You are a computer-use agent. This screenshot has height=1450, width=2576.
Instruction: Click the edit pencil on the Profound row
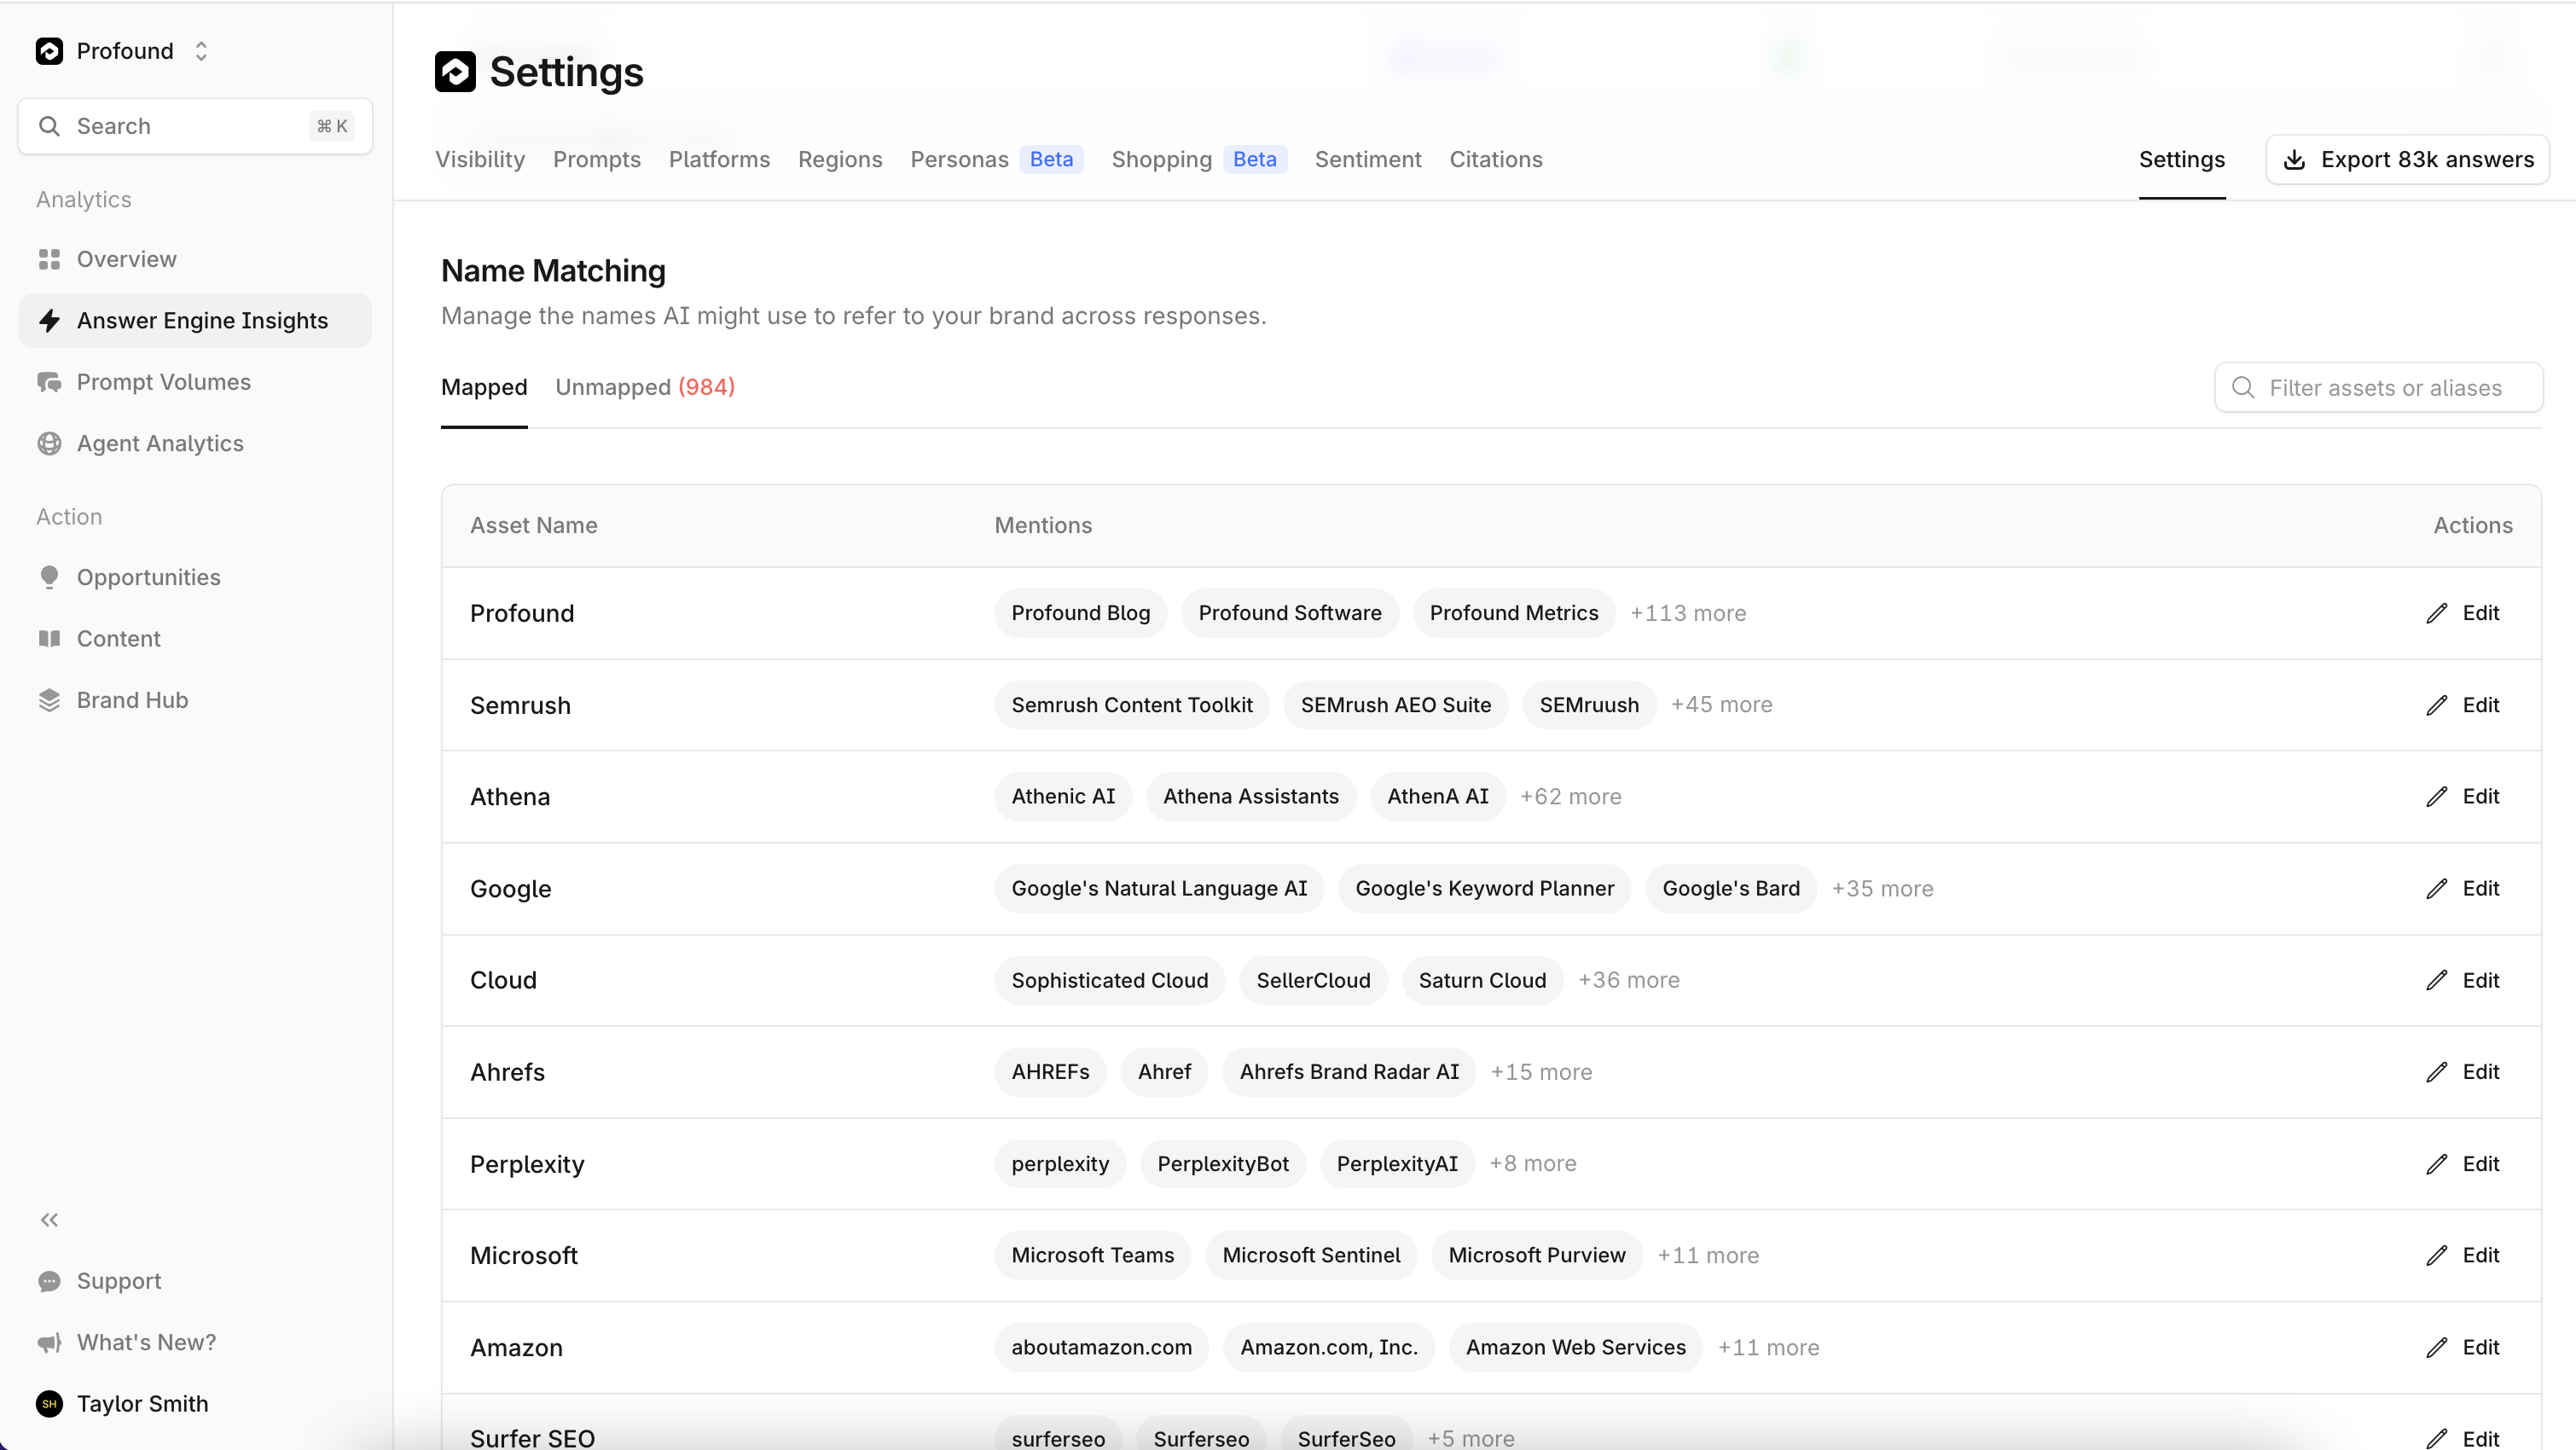(x=2437, y=613)
